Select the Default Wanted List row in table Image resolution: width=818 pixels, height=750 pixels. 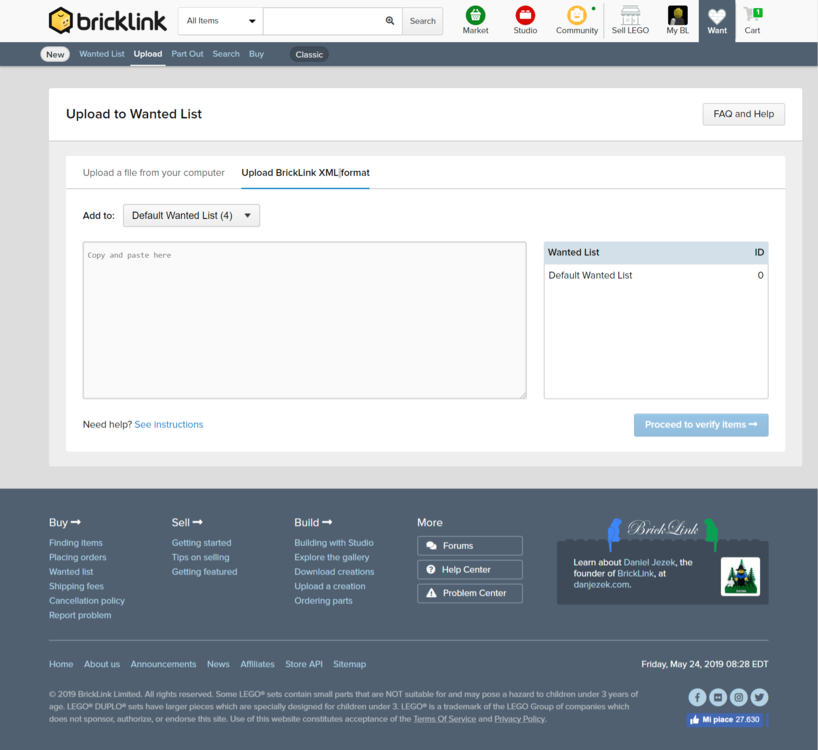tap(656, 275)
